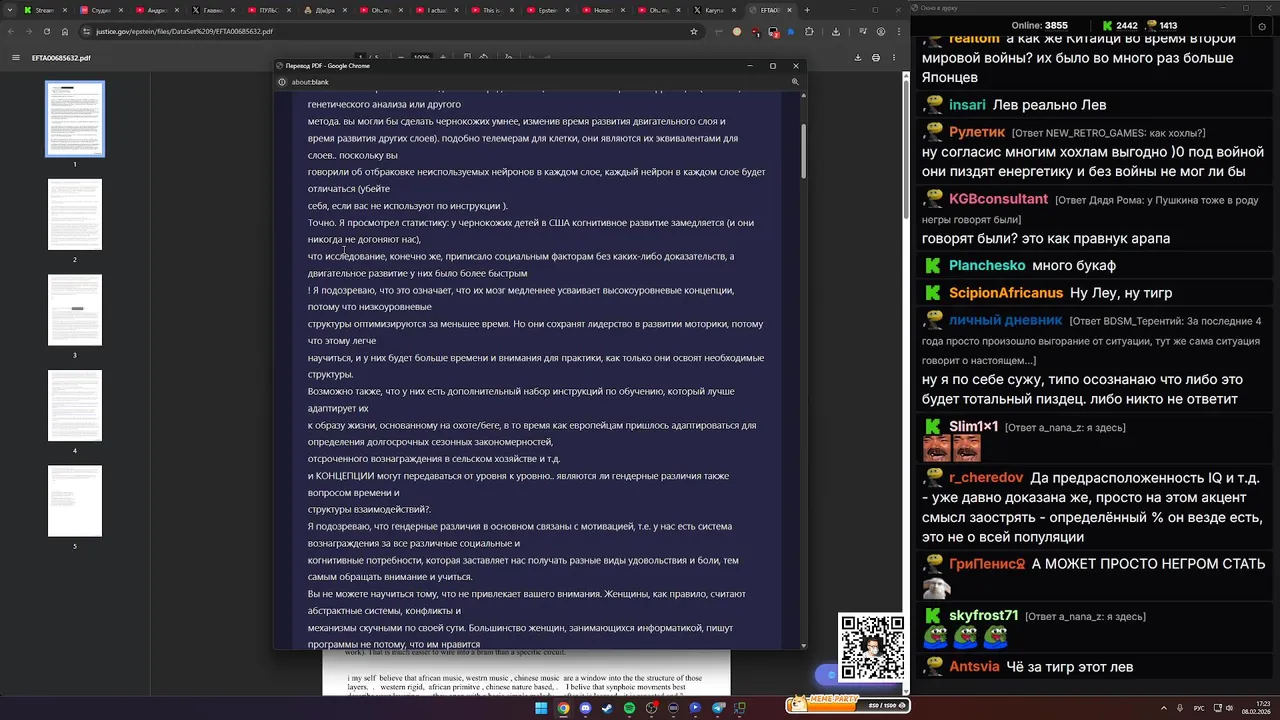Open the Chrome extensions puzzle menu

tap(809, 32)
